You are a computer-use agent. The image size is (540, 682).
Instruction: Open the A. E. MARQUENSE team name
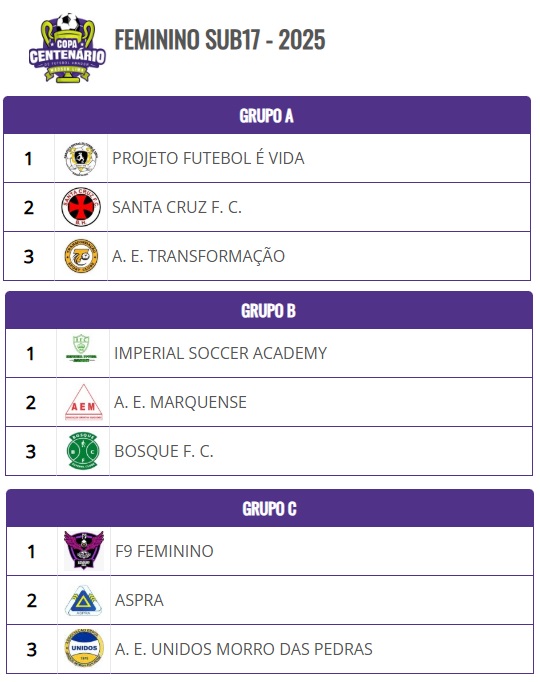point(180,402)
